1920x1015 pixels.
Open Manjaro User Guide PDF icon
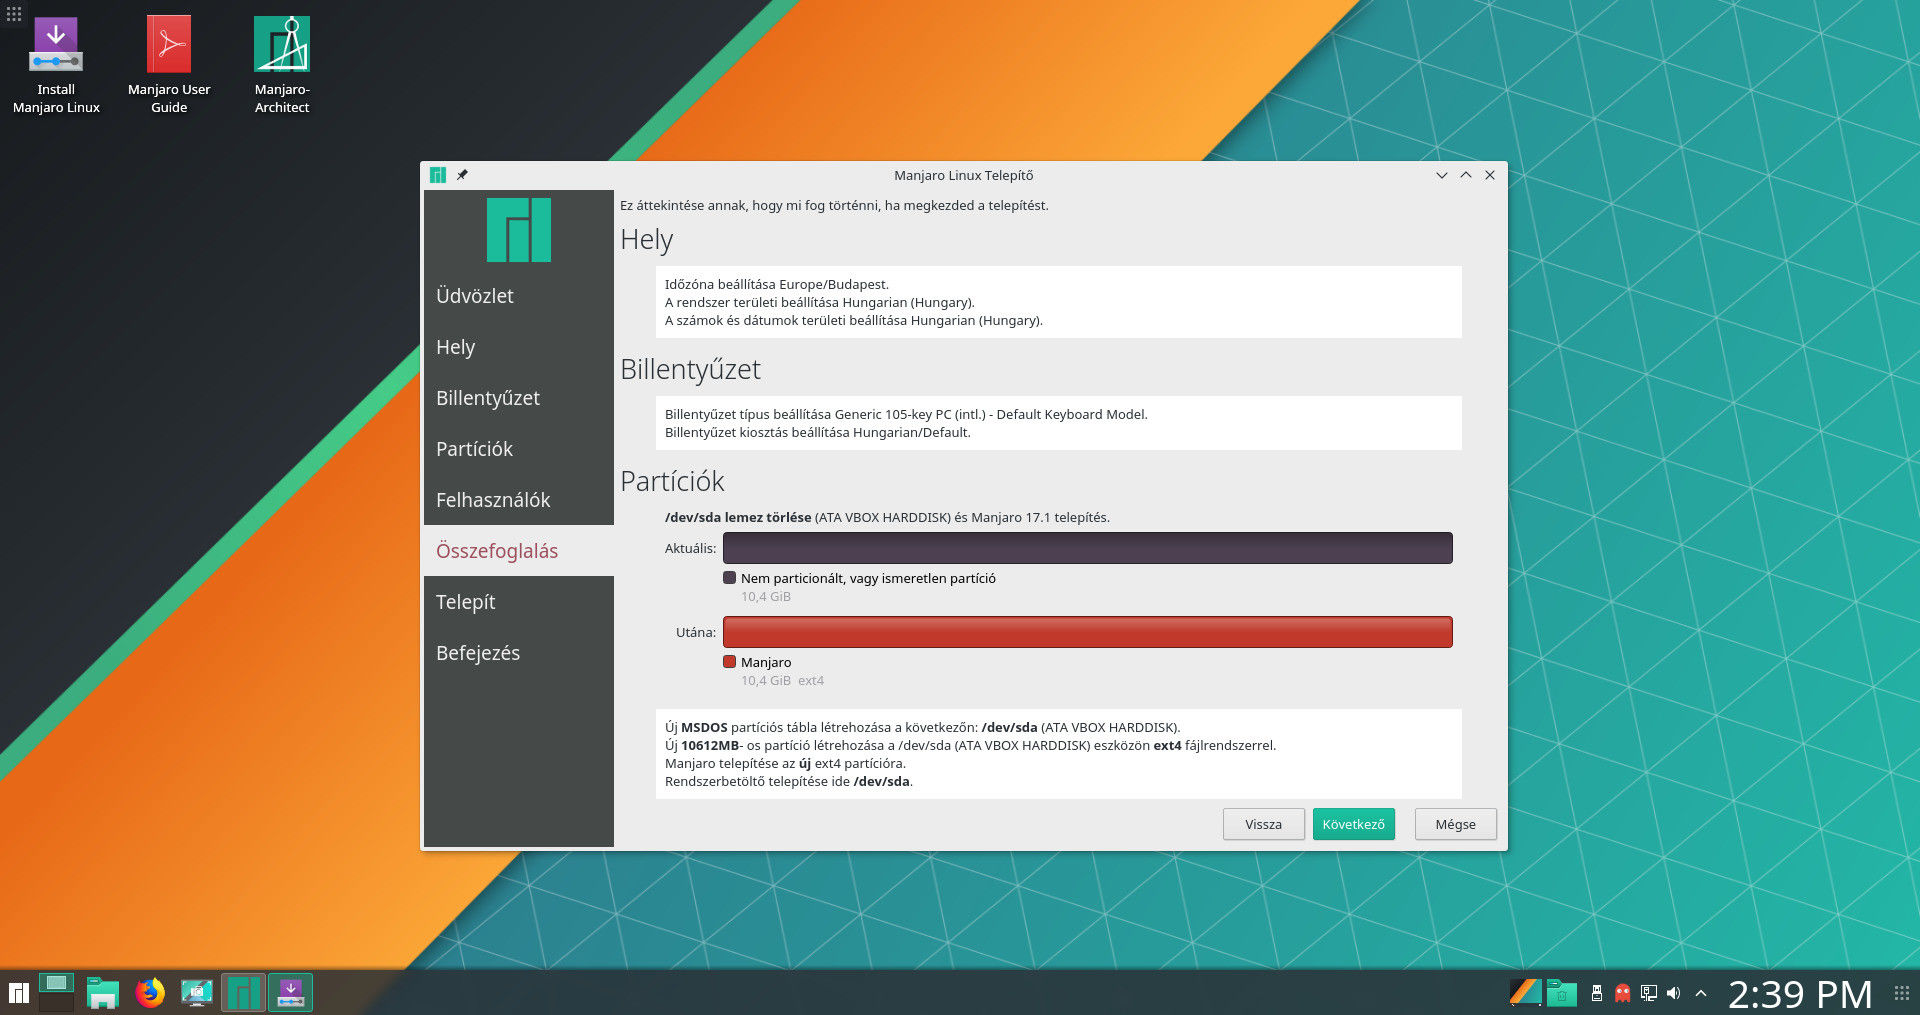pyautogui.click(x=169, y=66)
